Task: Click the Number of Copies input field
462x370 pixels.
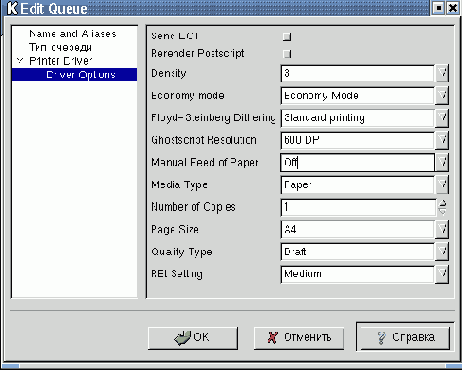Action: (x=358, y=207)
